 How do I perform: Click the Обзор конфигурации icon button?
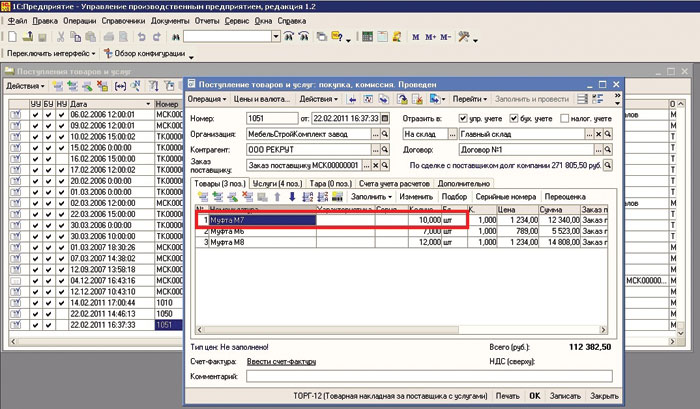click(x=145, y=54)
